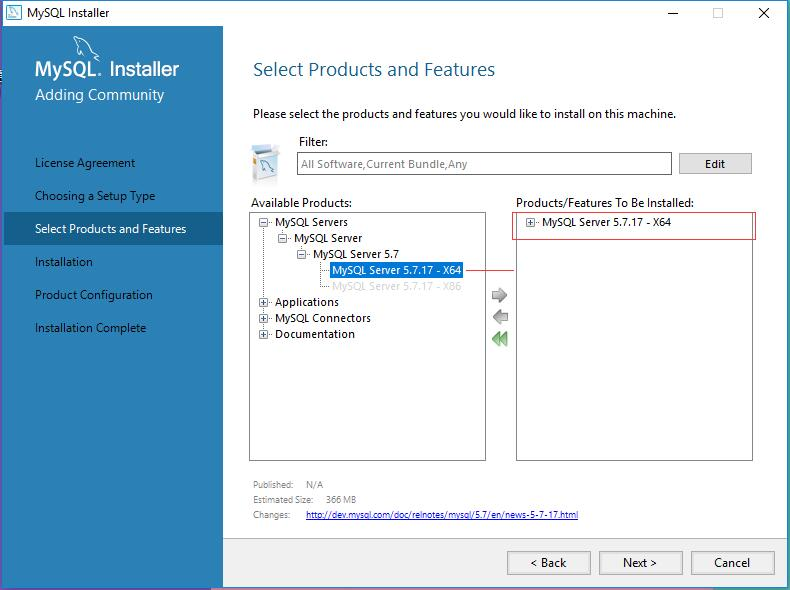Click the MySQL dolphin logo in sidebar
This screenshot has height=590, width=790.
(x=86, y=48)
